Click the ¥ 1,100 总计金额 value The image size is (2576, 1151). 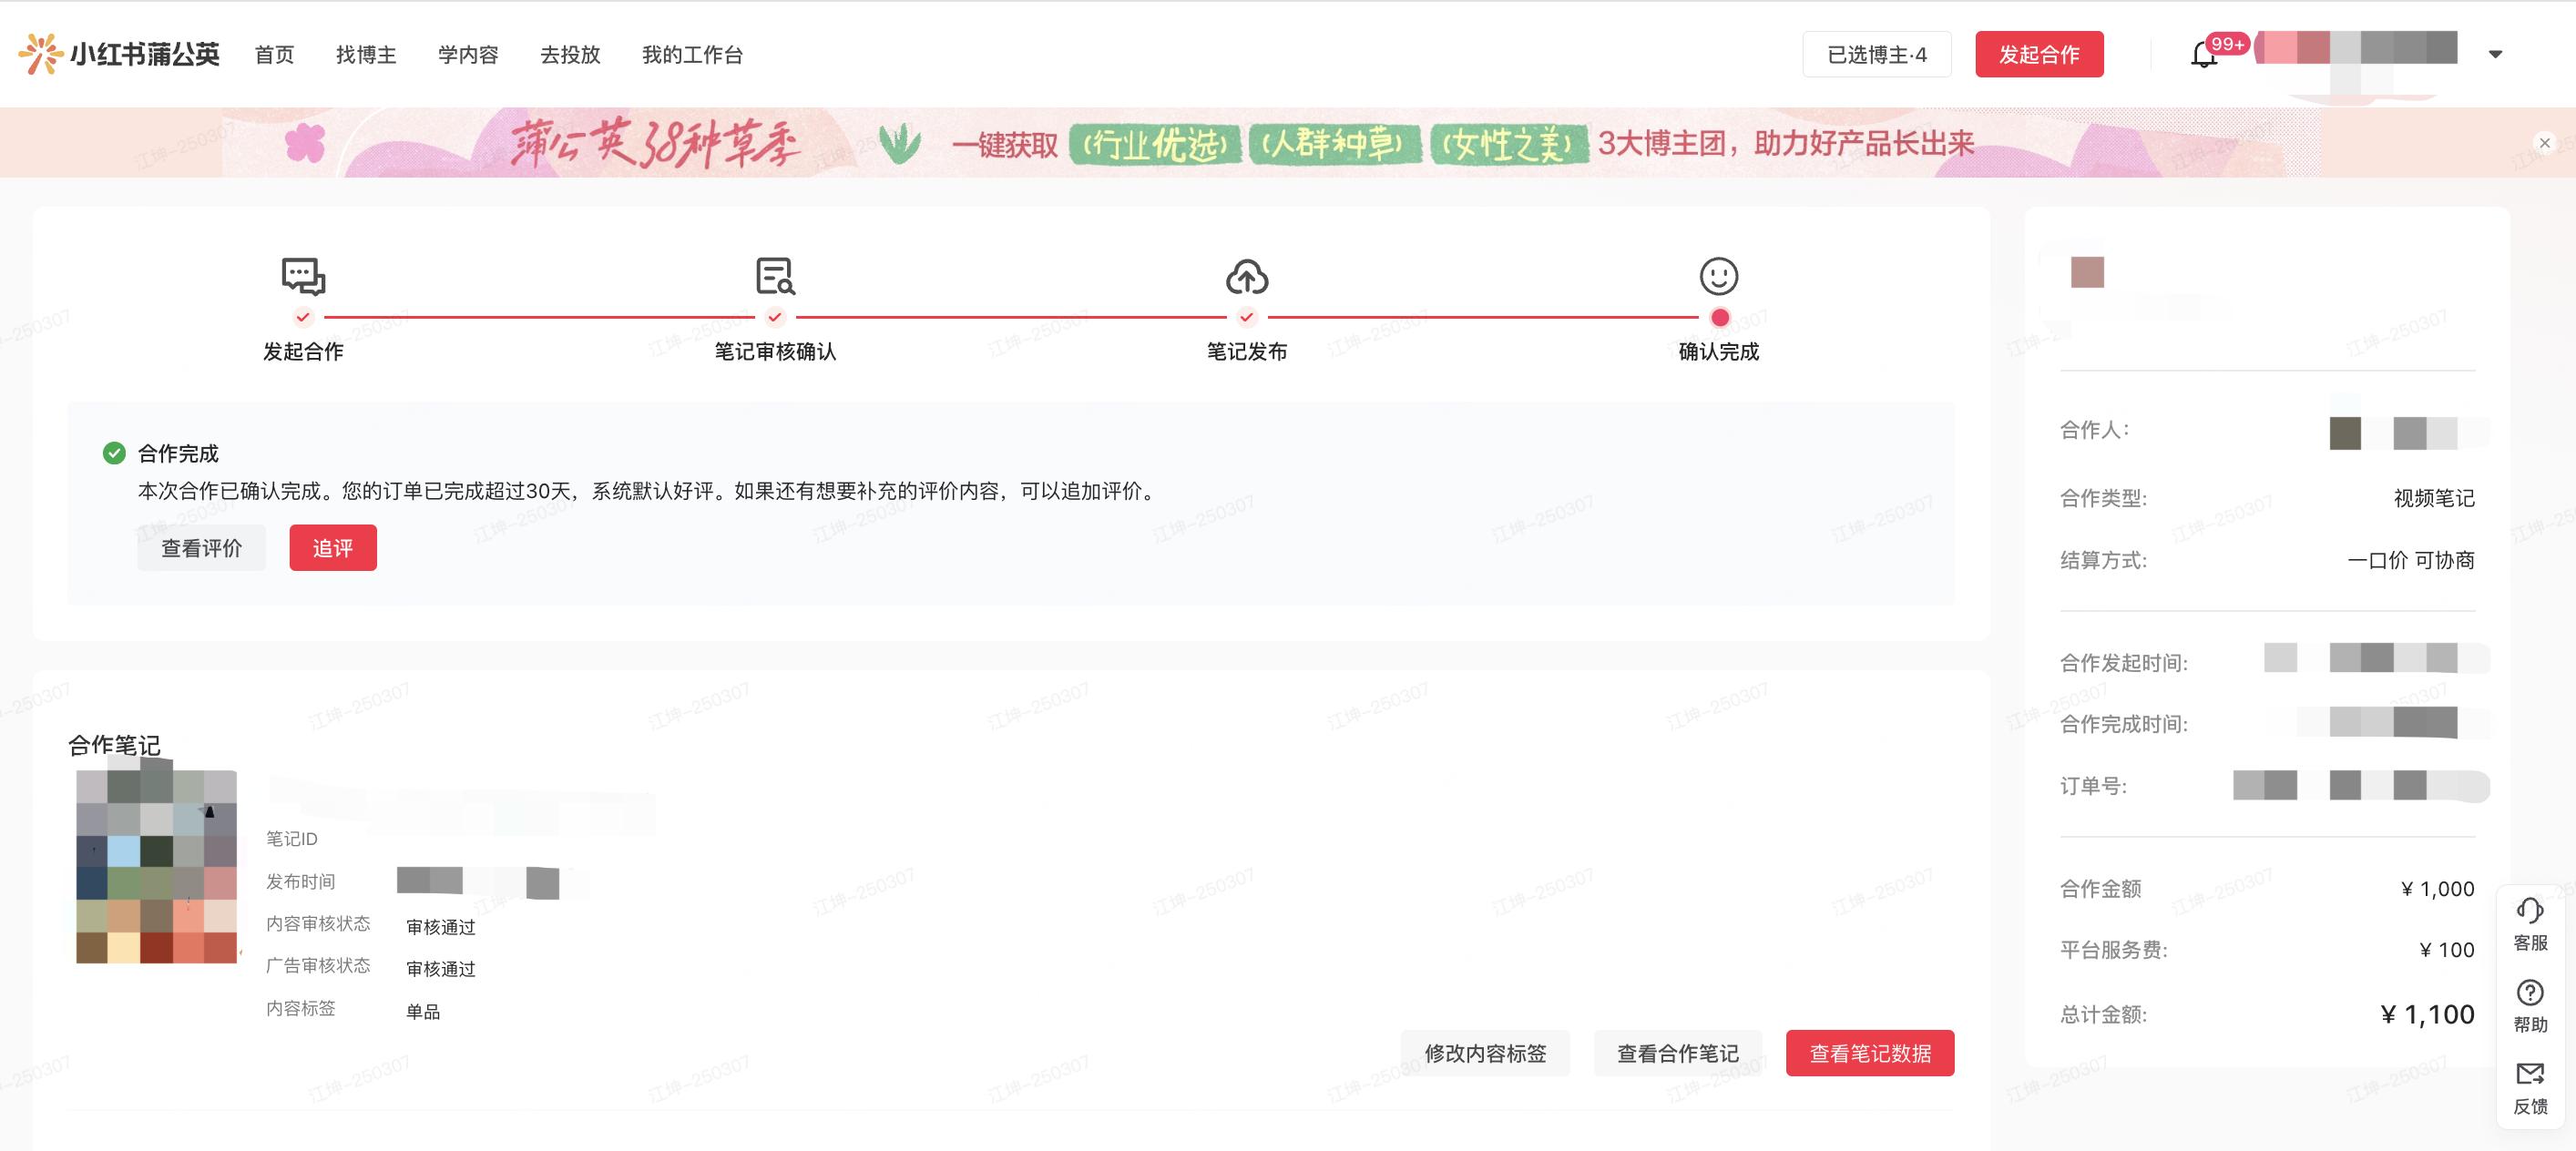tap(2427, 1014)
